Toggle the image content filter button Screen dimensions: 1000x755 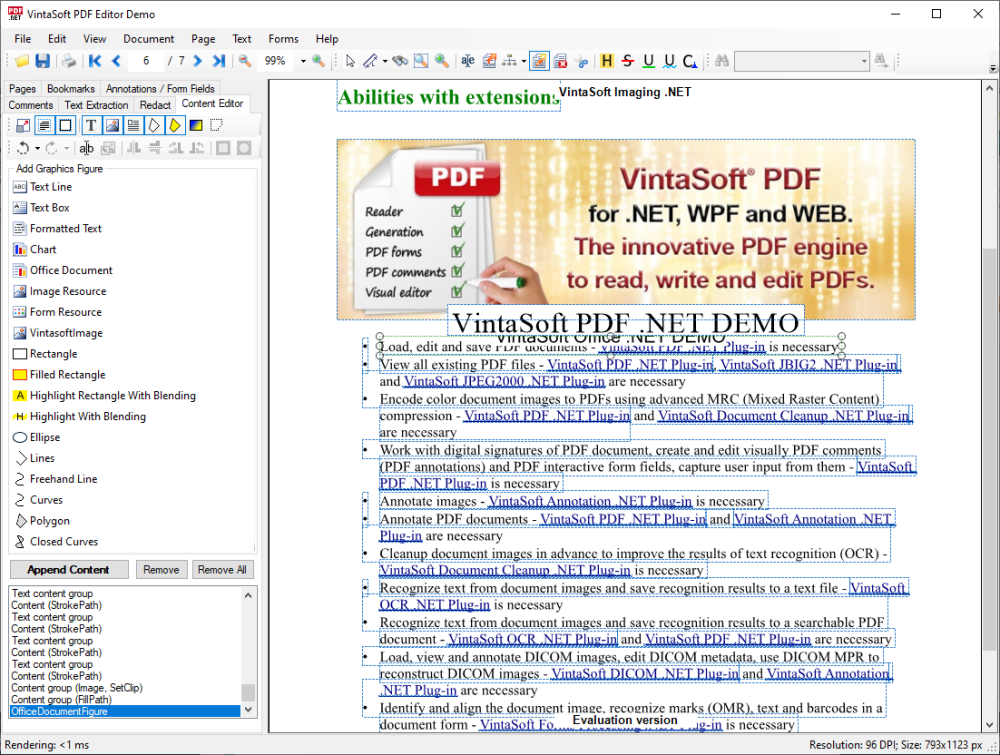112,125
